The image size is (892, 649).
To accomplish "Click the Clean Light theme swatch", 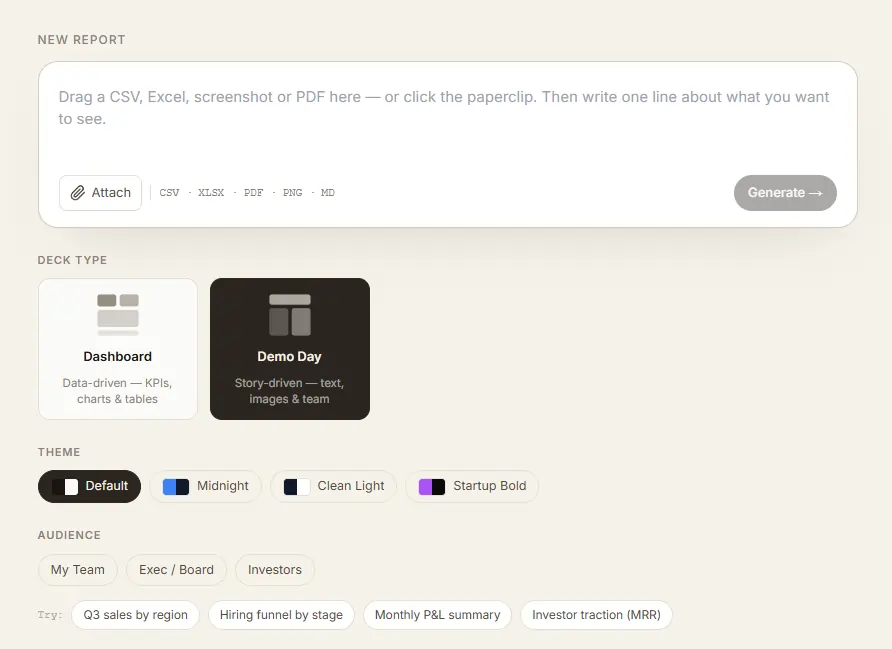I will point(296,487).
